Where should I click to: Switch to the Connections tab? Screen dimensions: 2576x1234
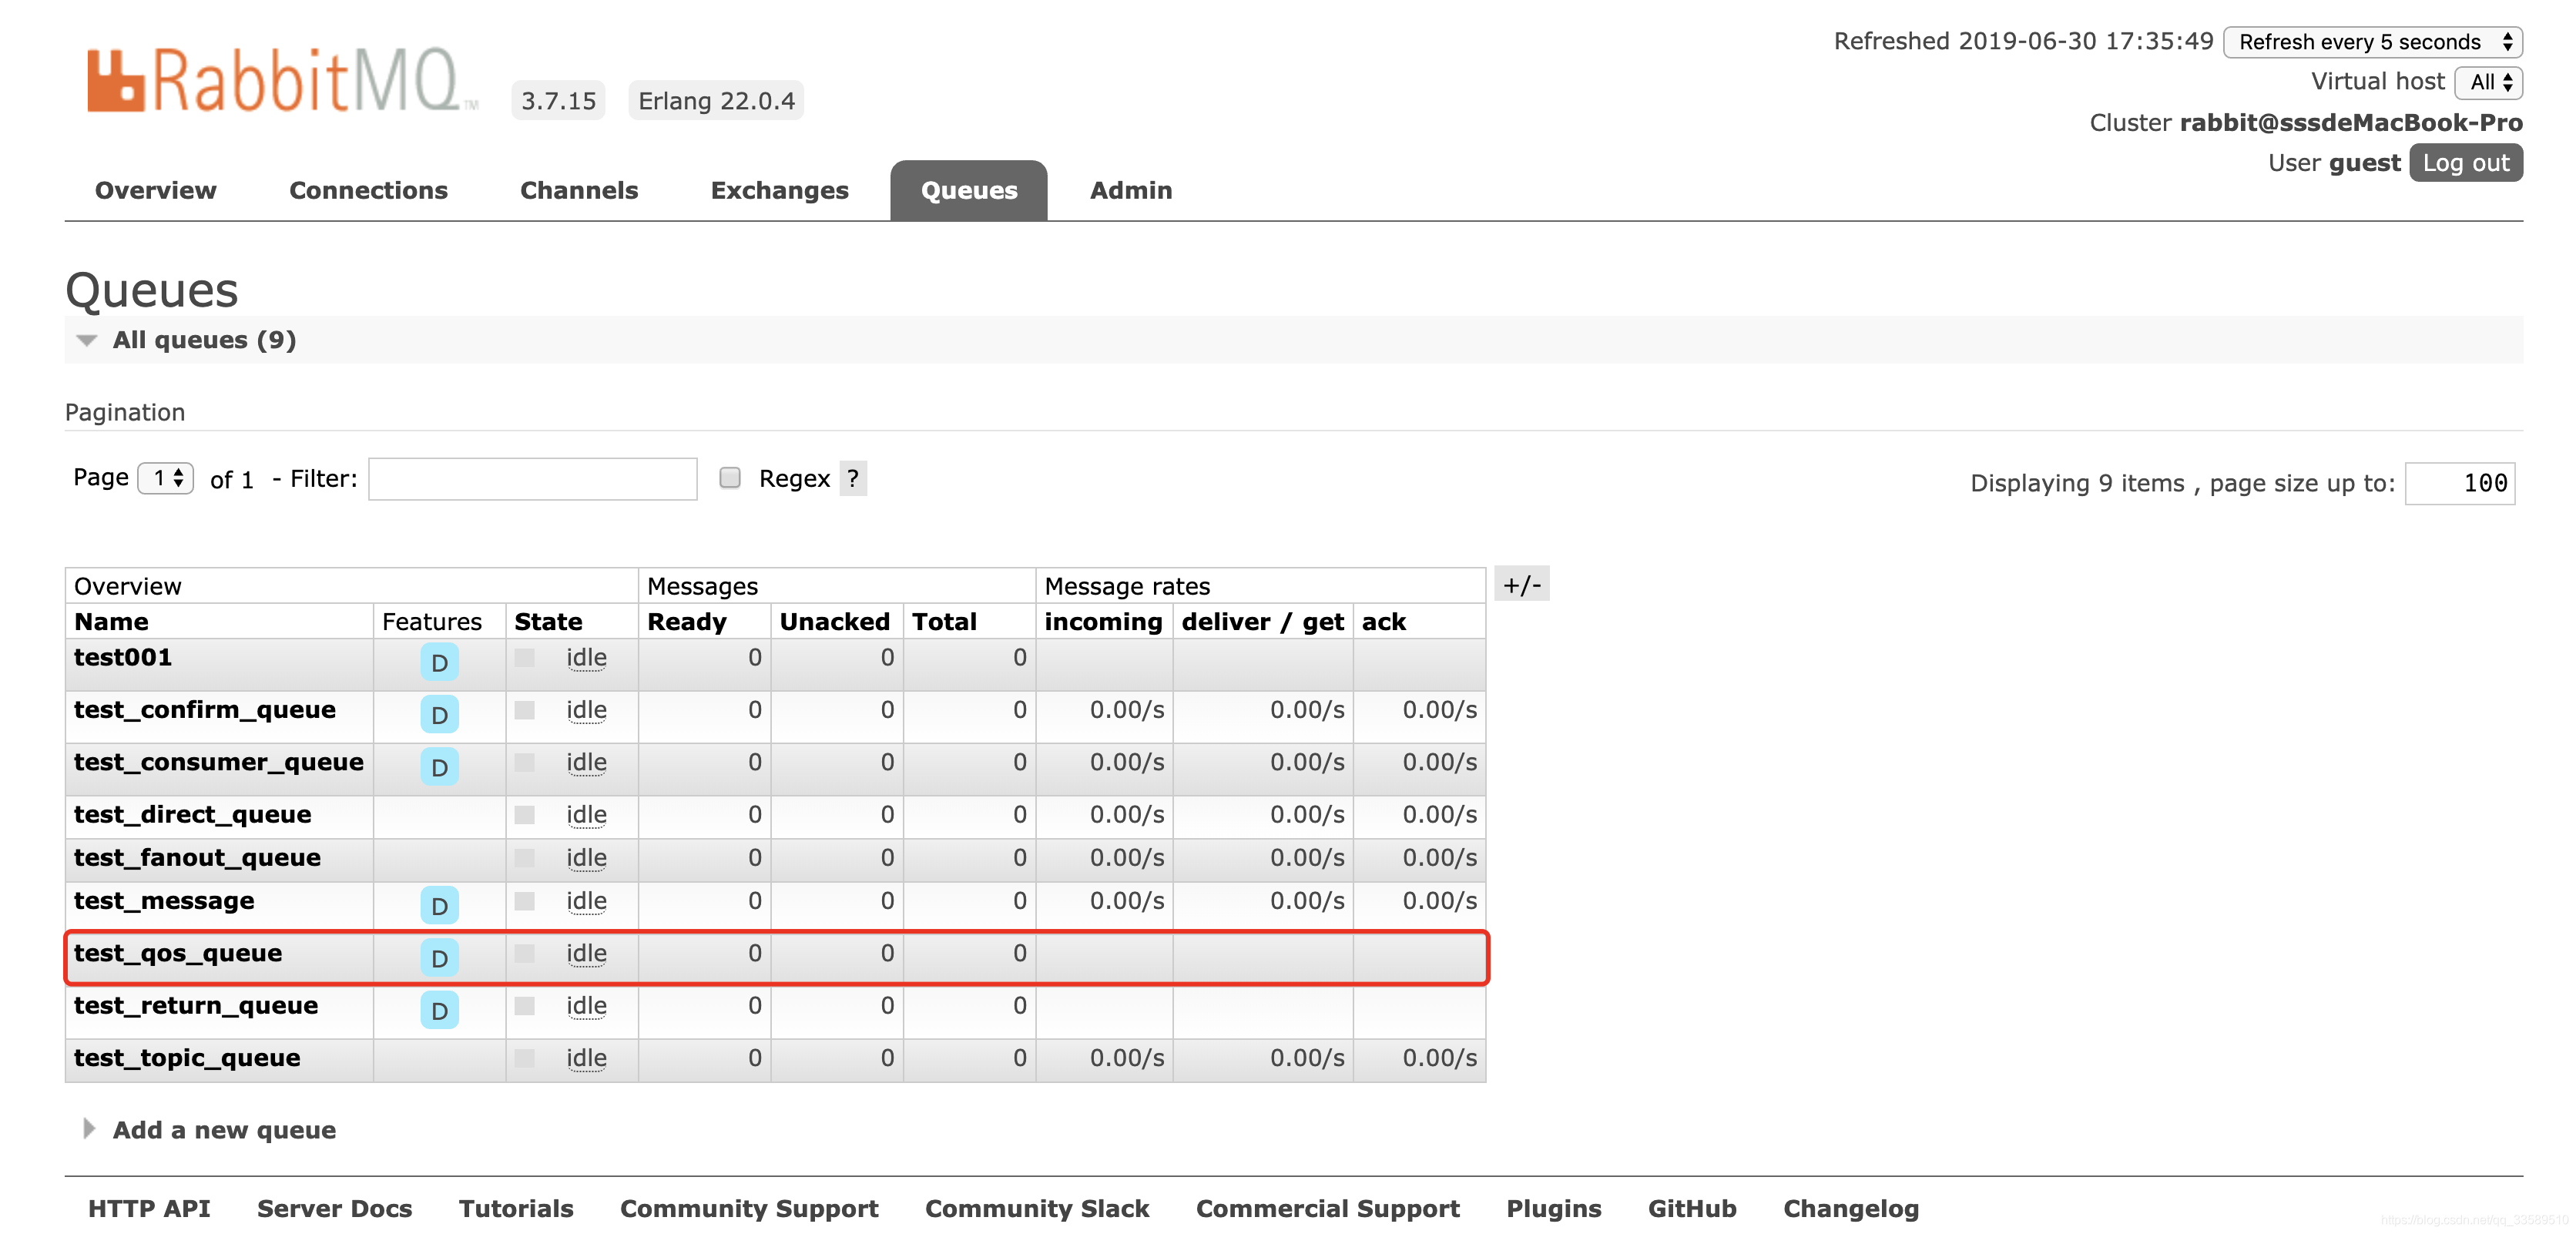coord(368,190)
